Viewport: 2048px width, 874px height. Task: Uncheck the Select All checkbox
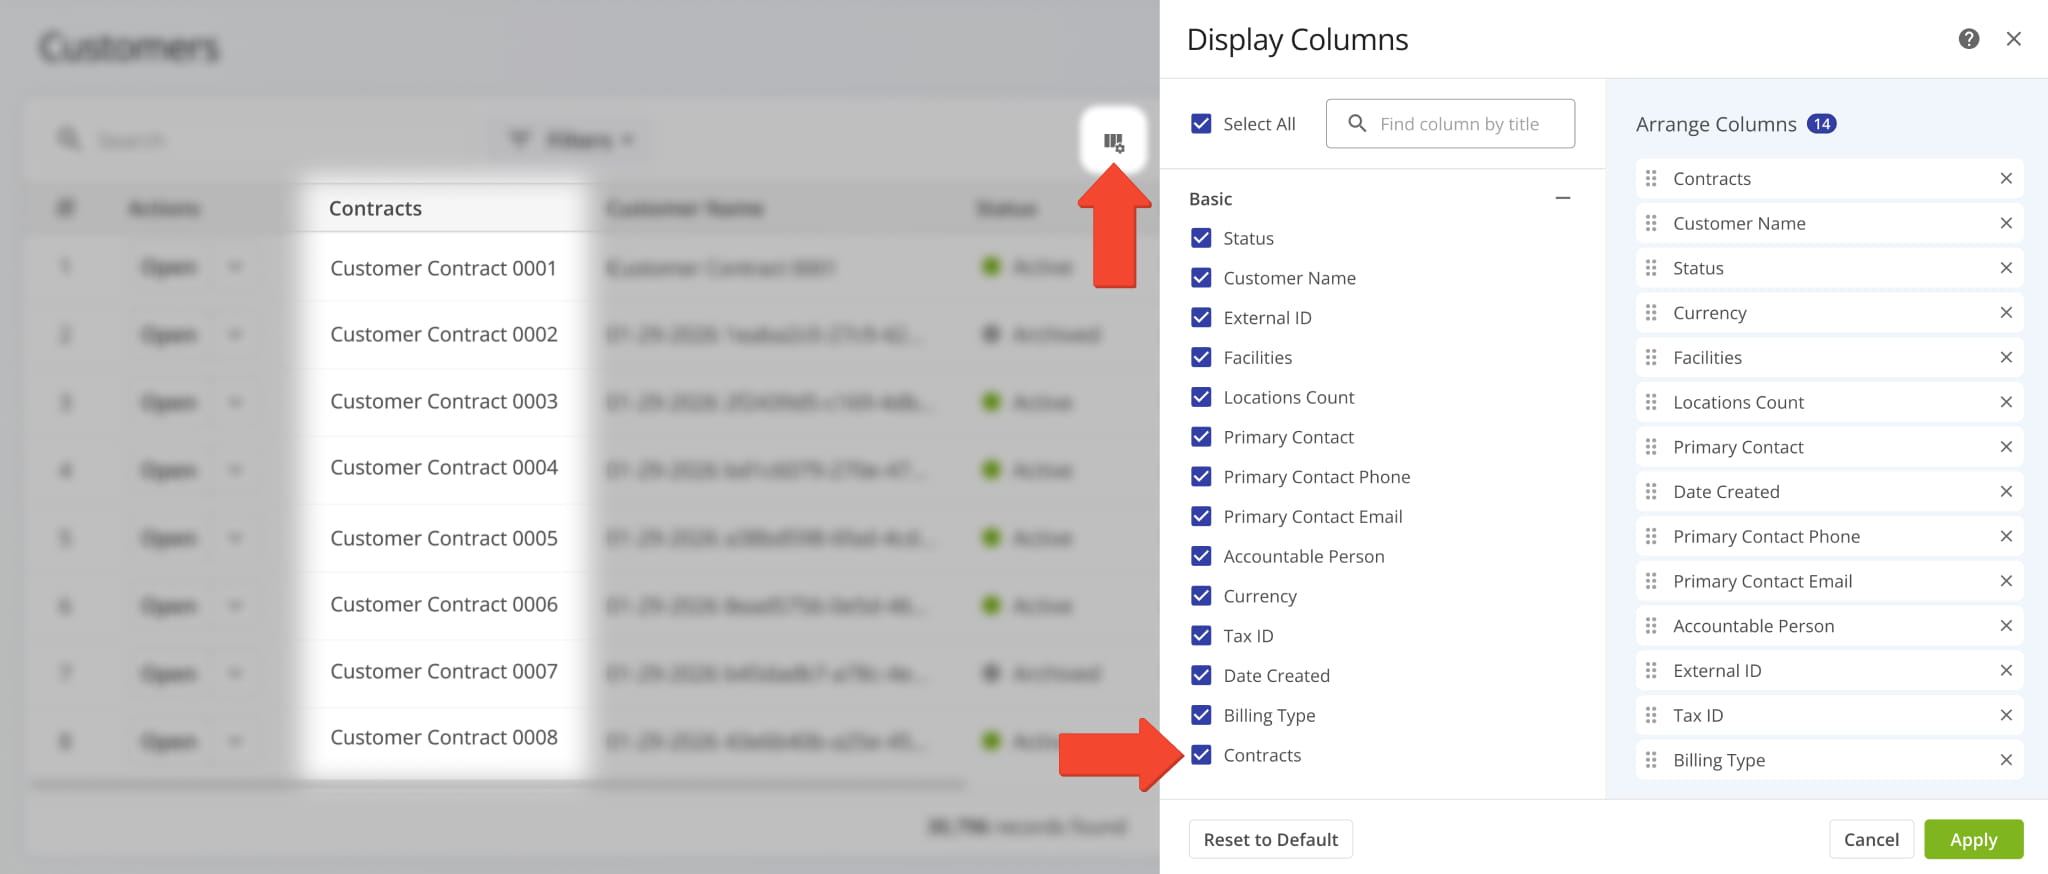pyautogui.click(x=1201, y=124)
